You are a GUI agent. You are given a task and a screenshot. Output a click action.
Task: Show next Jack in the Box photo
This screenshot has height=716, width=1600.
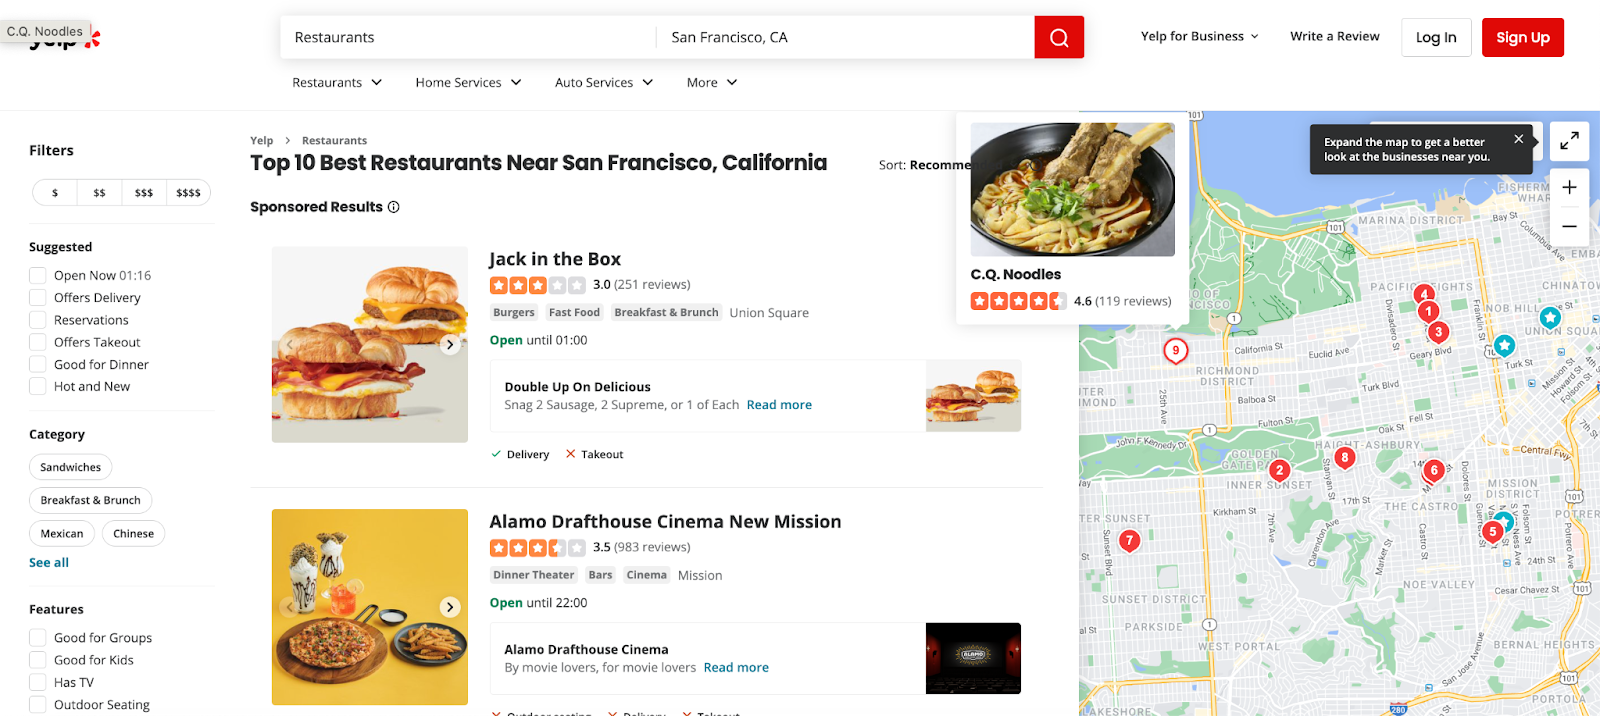pyautogui.click(x=450, y=344)
